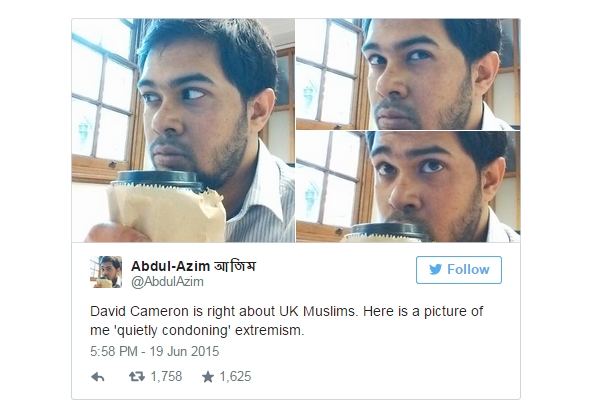600x412 pixels.
Task: Click the 5:58 PM time text
Action: tap(114, 351)
